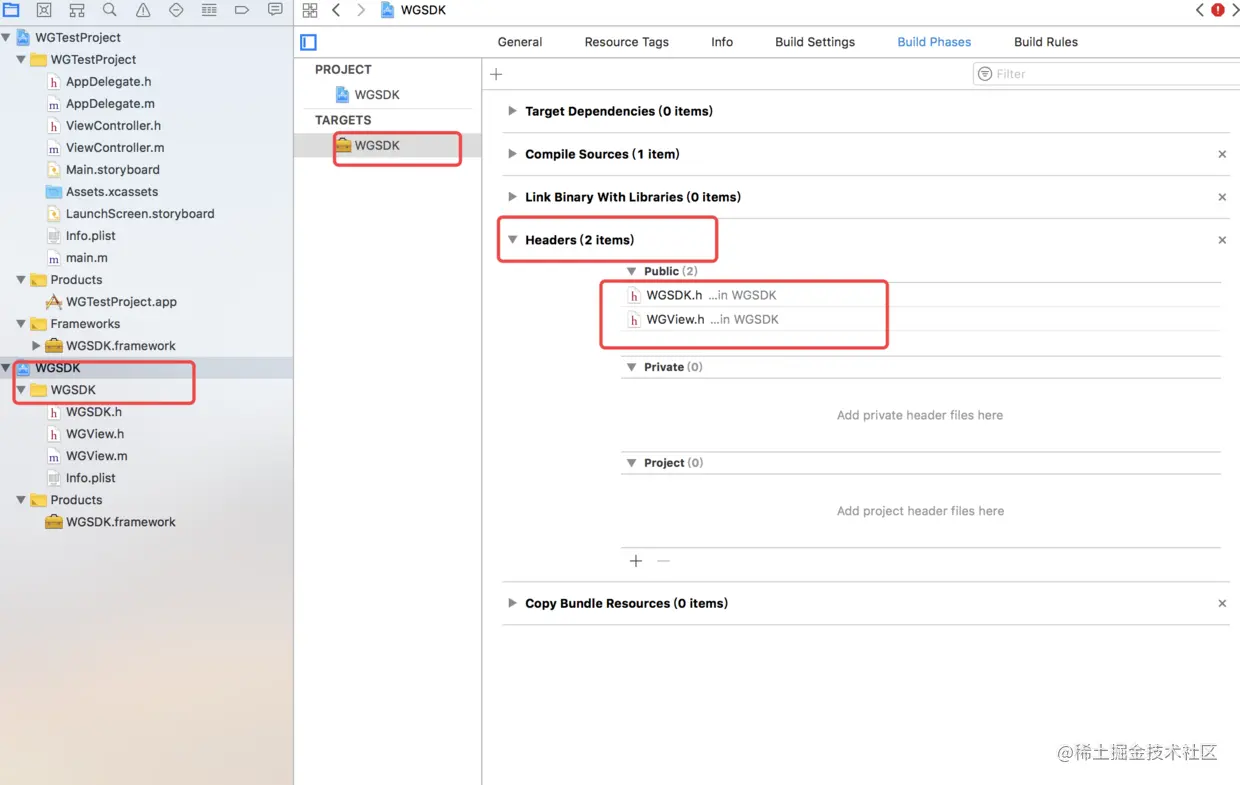Switch to the Build Phases tab

click(934, 42)
